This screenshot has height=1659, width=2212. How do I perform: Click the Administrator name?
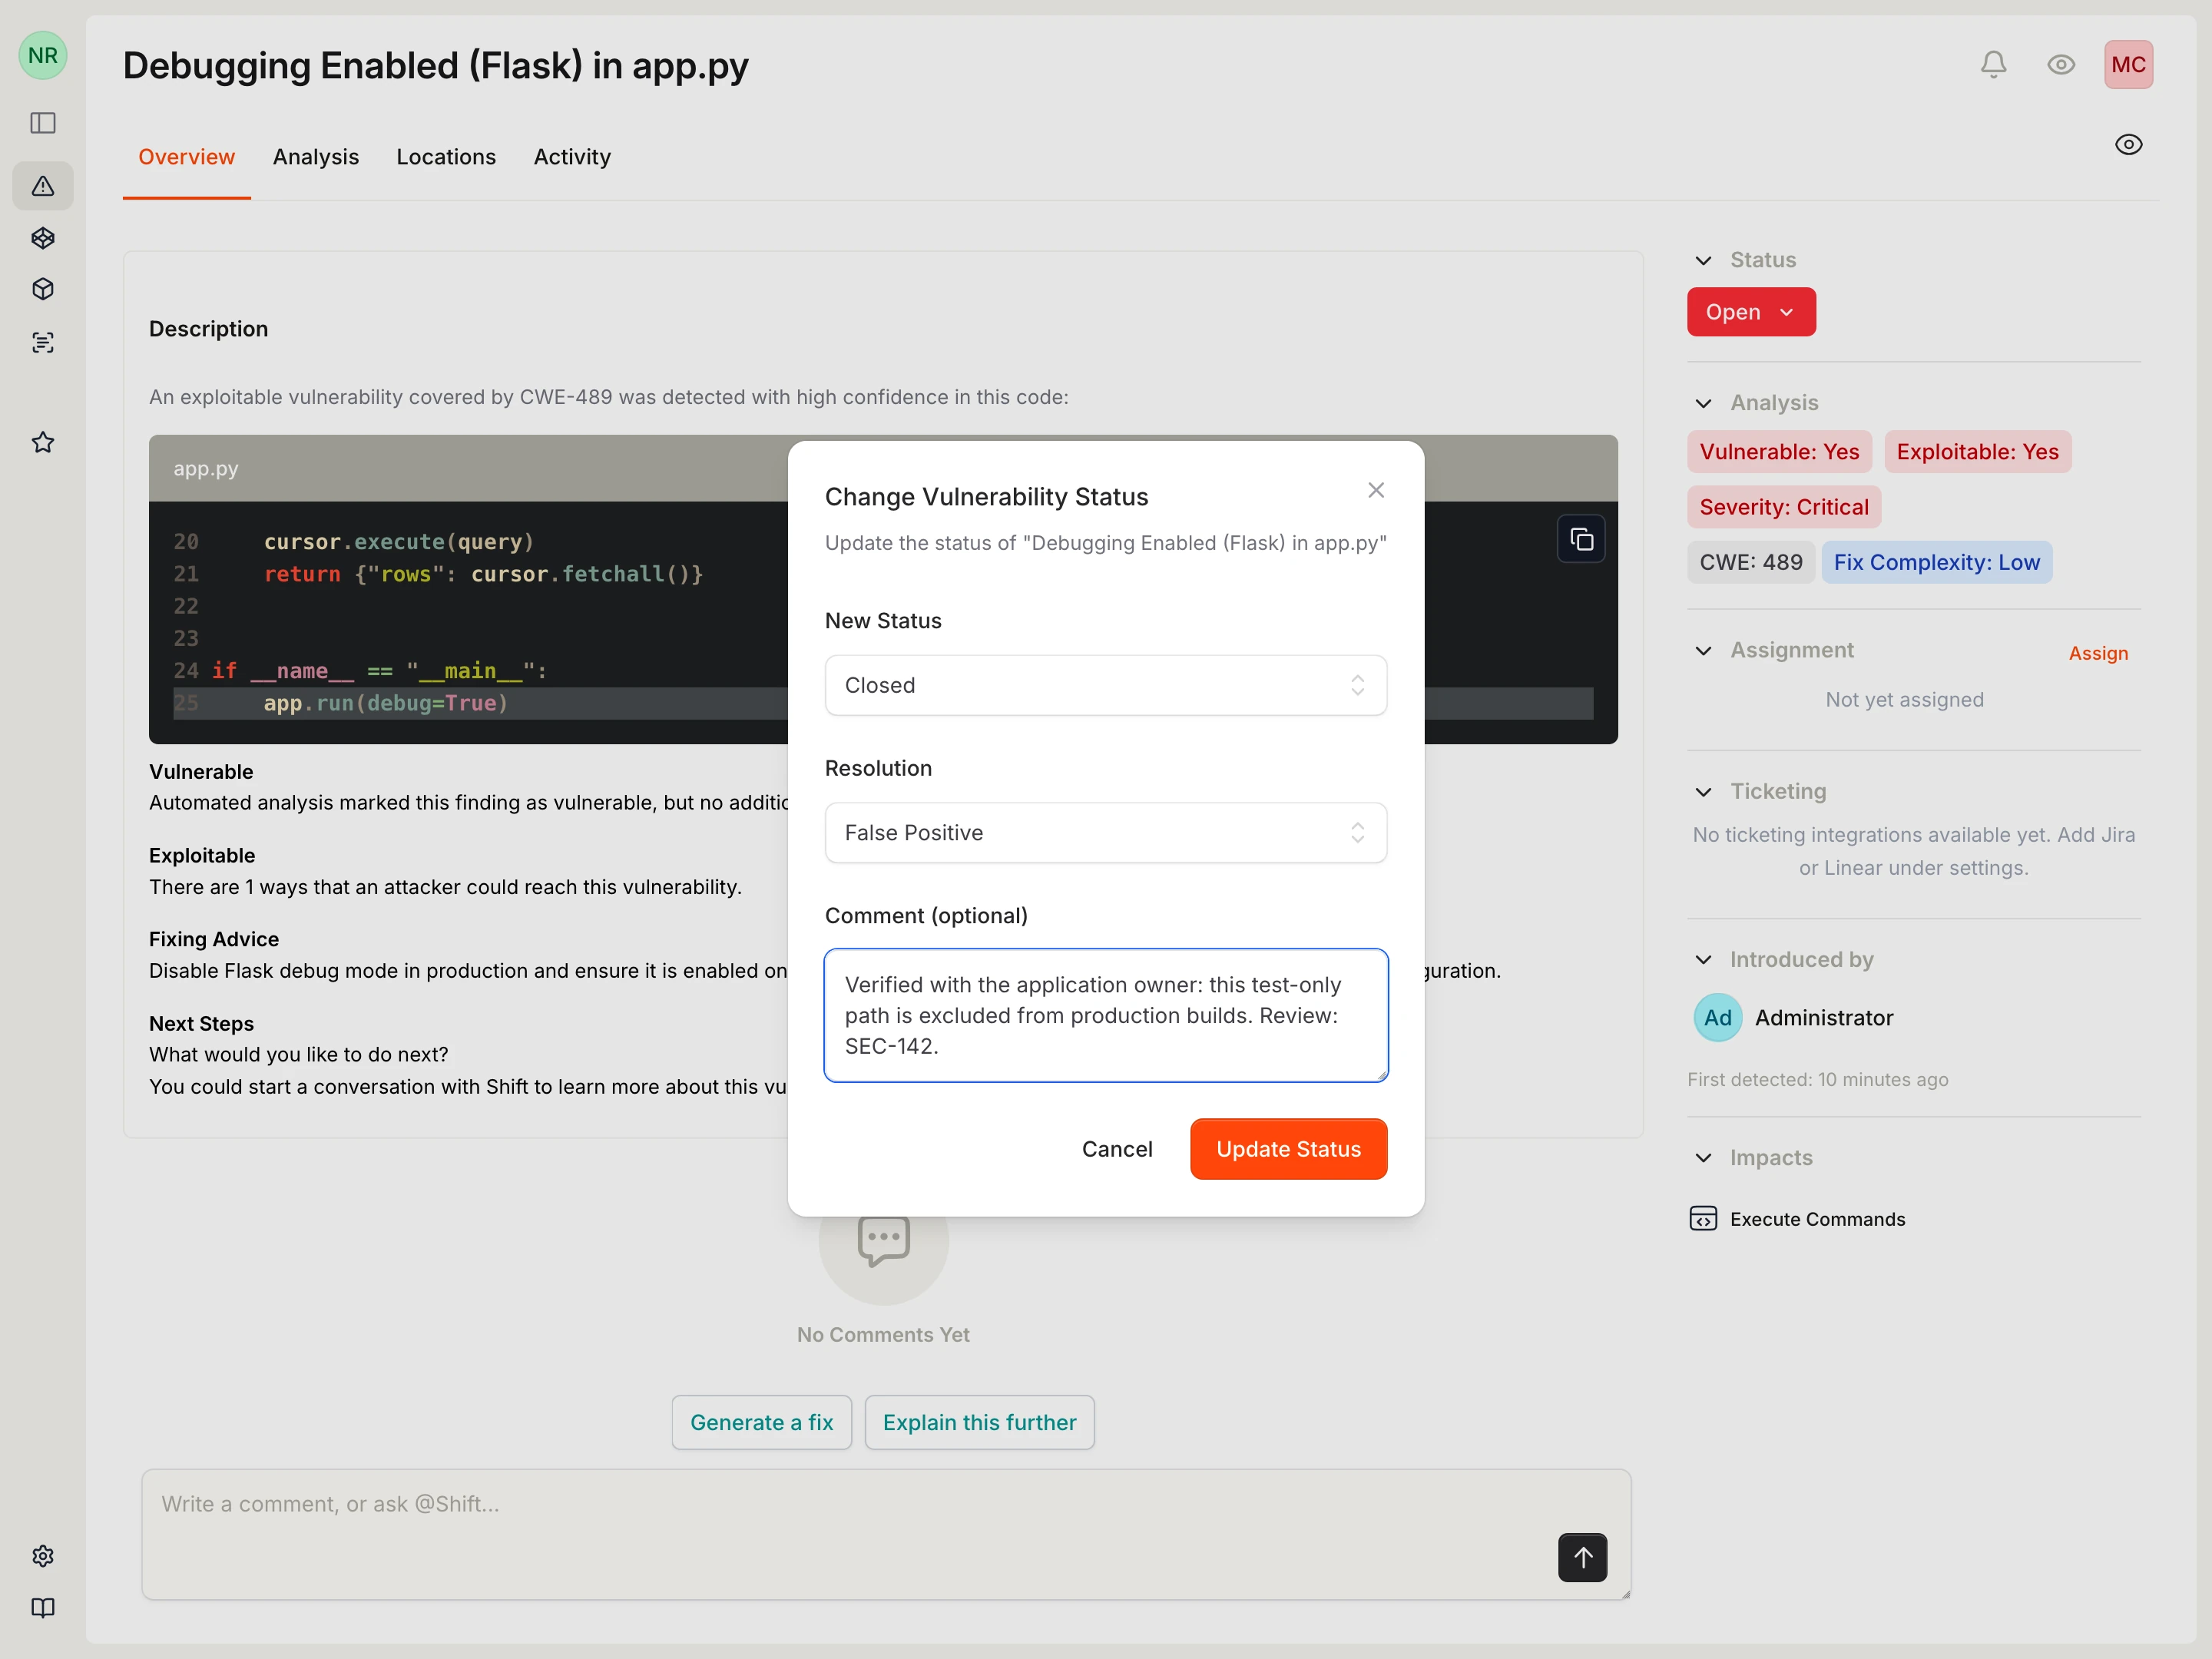coord(1824,1018)
